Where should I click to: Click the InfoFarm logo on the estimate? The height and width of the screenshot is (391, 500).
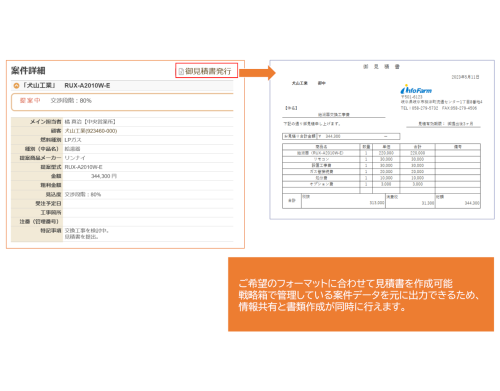(x=416, y=90)
